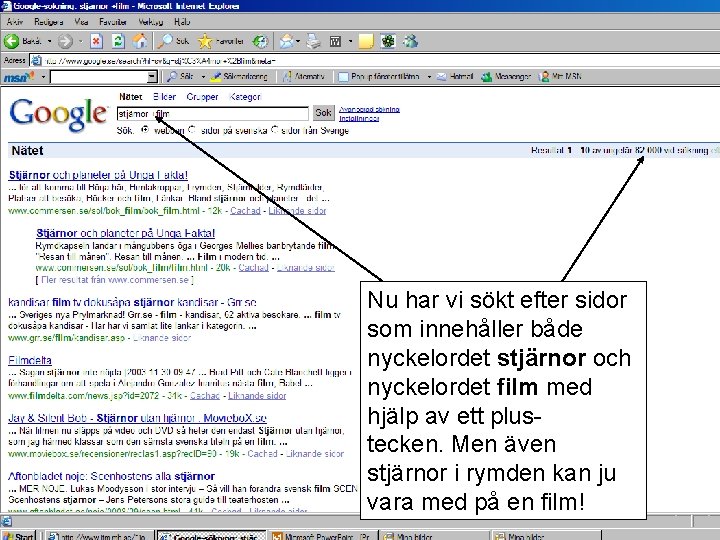
Task: Go back with the green Bakåt arrow
Action: click(23, 41)
